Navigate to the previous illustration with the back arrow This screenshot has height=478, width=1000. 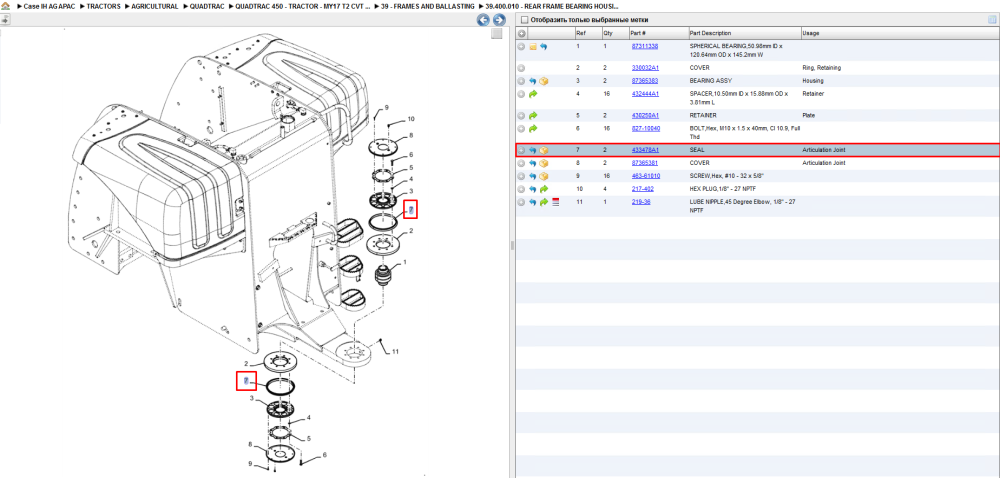[x=484, y=20]
